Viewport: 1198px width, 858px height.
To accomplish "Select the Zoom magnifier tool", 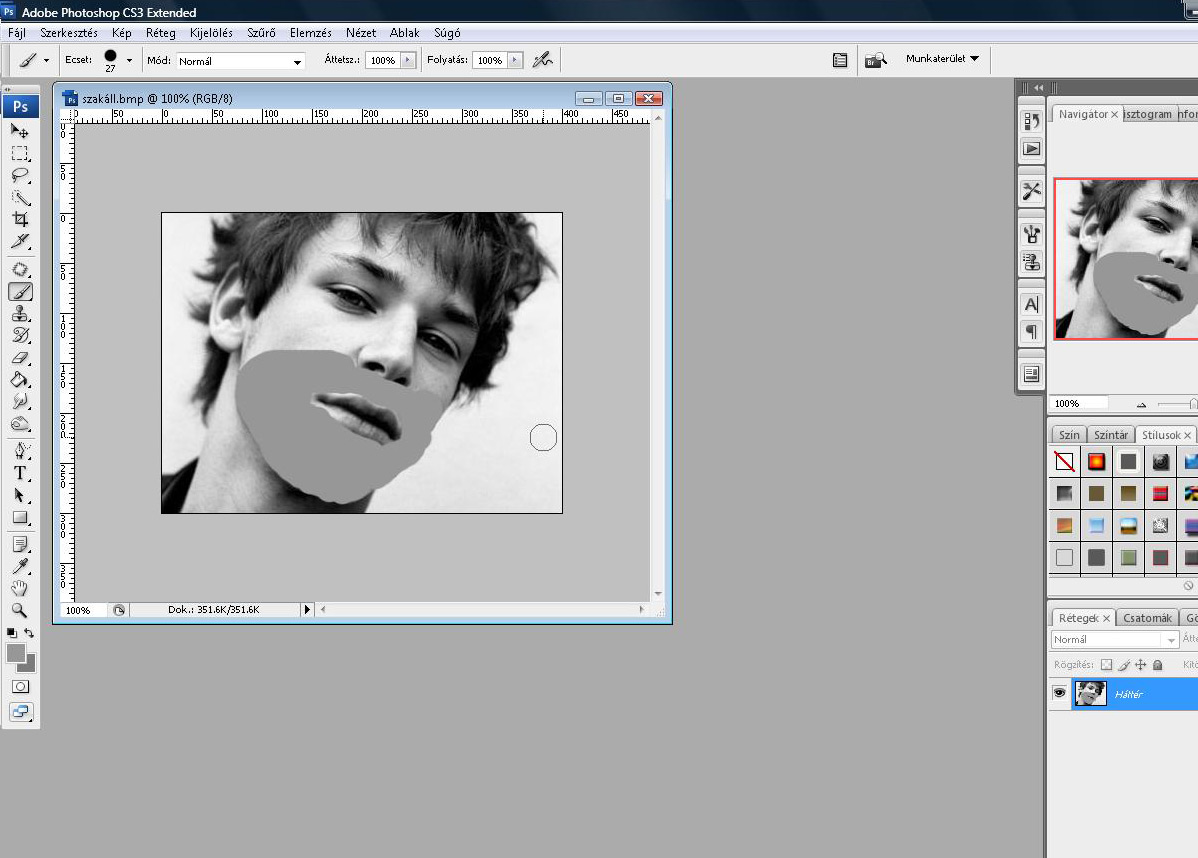I will [x=20, y=610].
